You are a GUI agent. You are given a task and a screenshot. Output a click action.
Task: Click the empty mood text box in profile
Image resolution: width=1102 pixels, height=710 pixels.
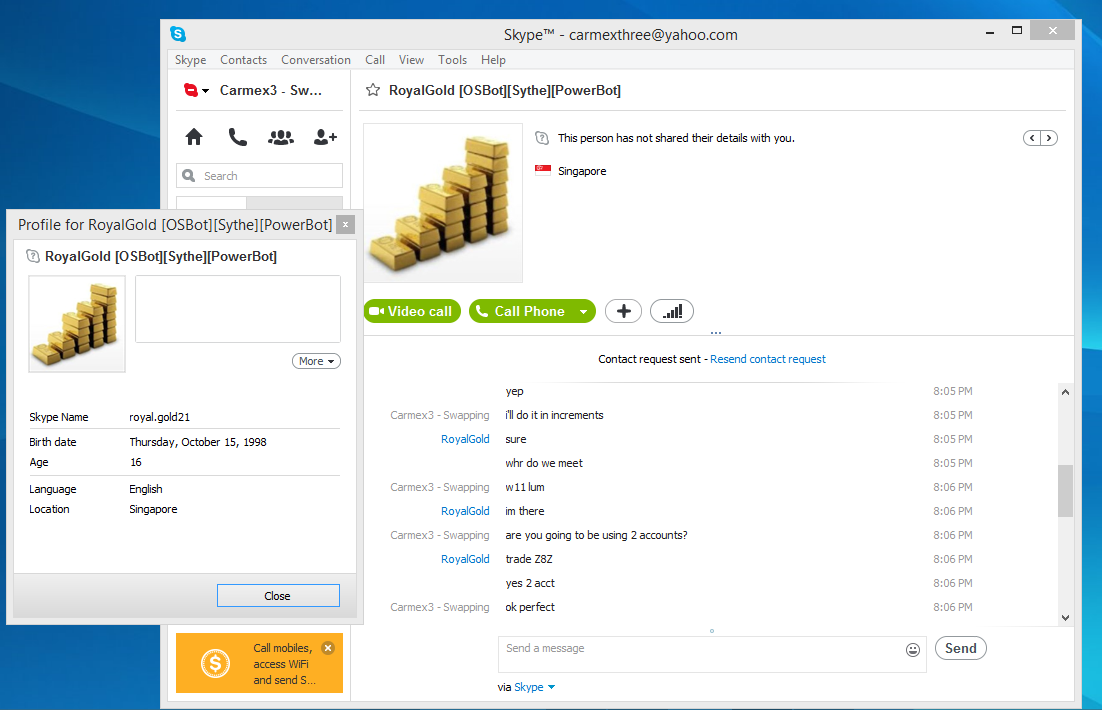tap(238, 309)
